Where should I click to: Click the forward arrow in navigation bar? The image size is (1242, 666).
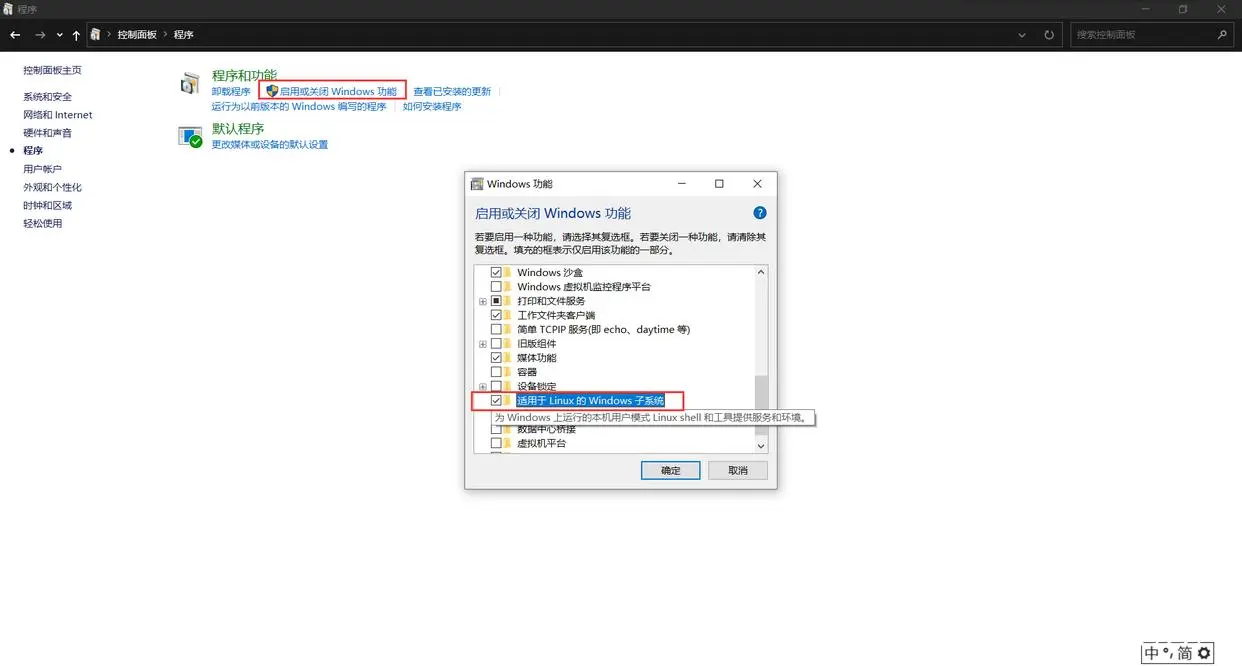pos(40,35)
